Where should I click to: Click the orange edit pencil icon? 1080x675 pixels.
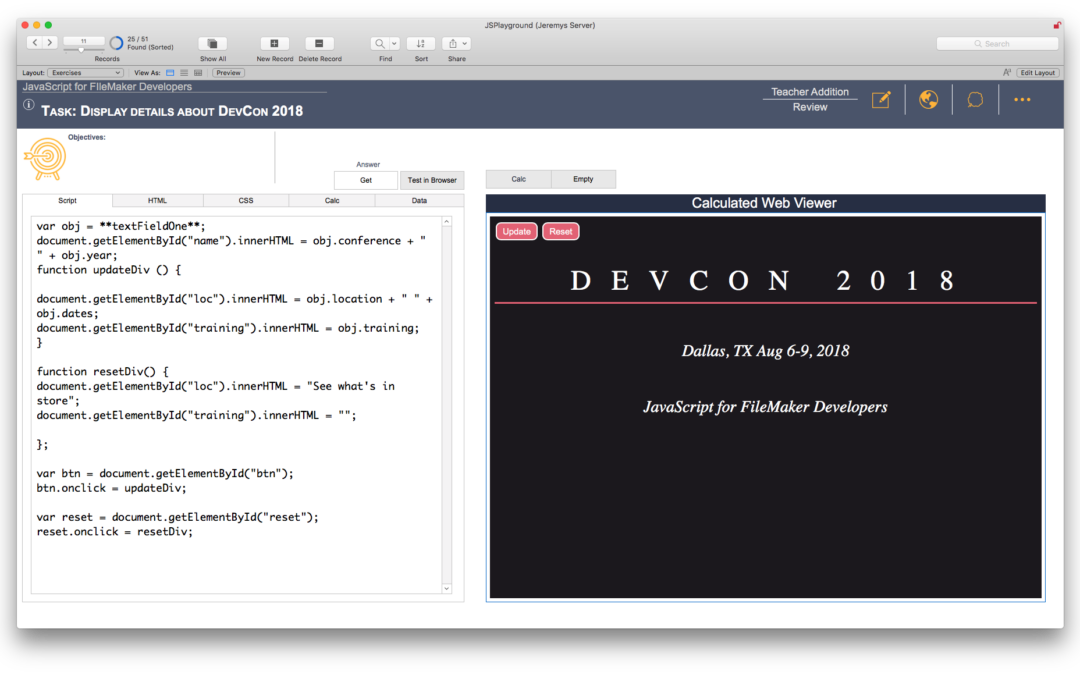click(x=881, y=100)
